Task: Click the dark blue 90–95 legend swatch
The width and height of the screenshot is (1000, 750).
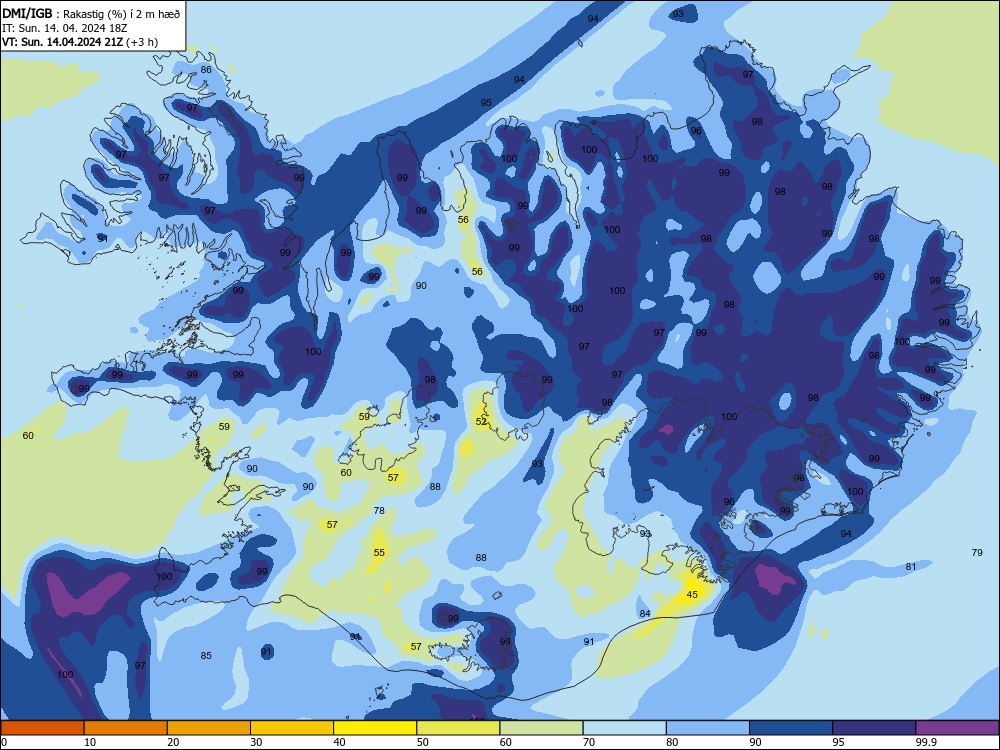Action: pyautogui.click(x=791, y=728)
